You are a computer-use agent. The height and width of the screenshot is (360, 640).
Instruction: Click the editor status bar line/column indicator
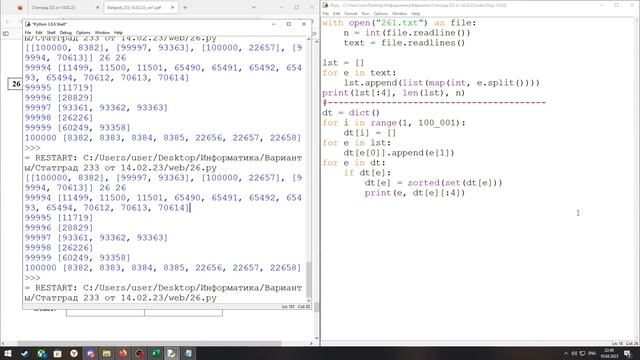pyautogui.click(x=624, y=344)
